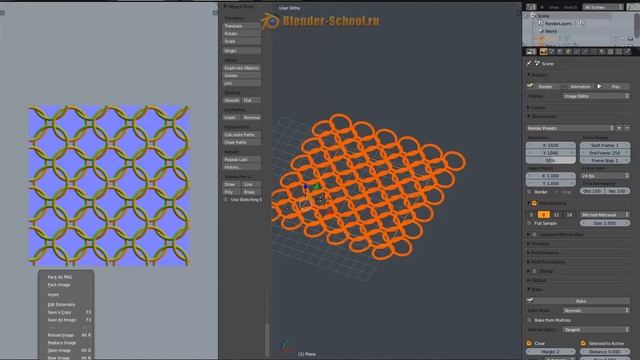Collapse the Dimensions panel
This screenshot has width=640, height=360.
click(542, 116)
